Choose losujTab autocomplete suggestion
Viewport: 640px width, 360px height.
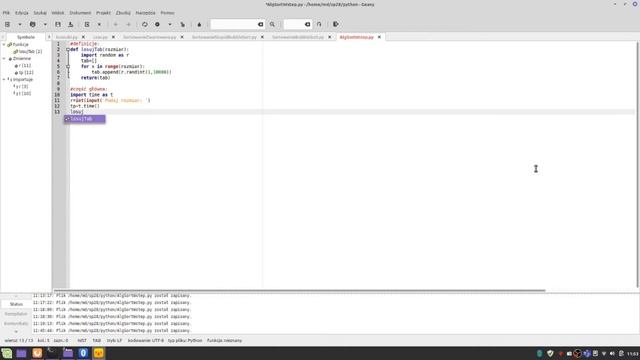click(84, 119)
